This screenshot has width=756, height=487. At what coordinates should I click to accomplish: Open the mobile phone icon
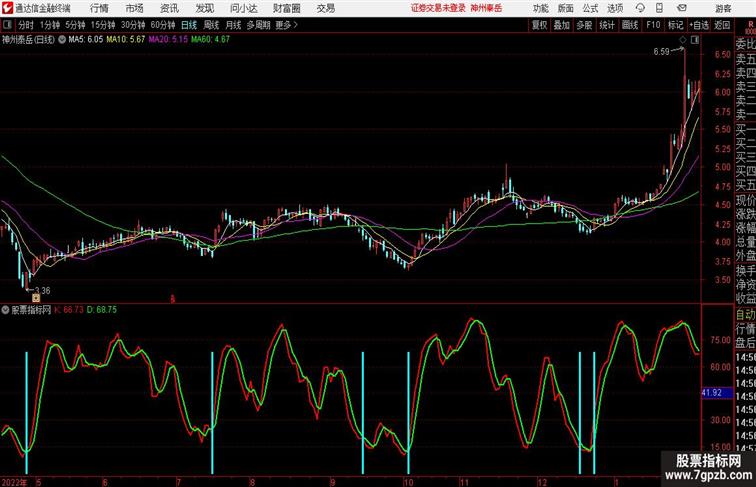(x=659, y=8)
